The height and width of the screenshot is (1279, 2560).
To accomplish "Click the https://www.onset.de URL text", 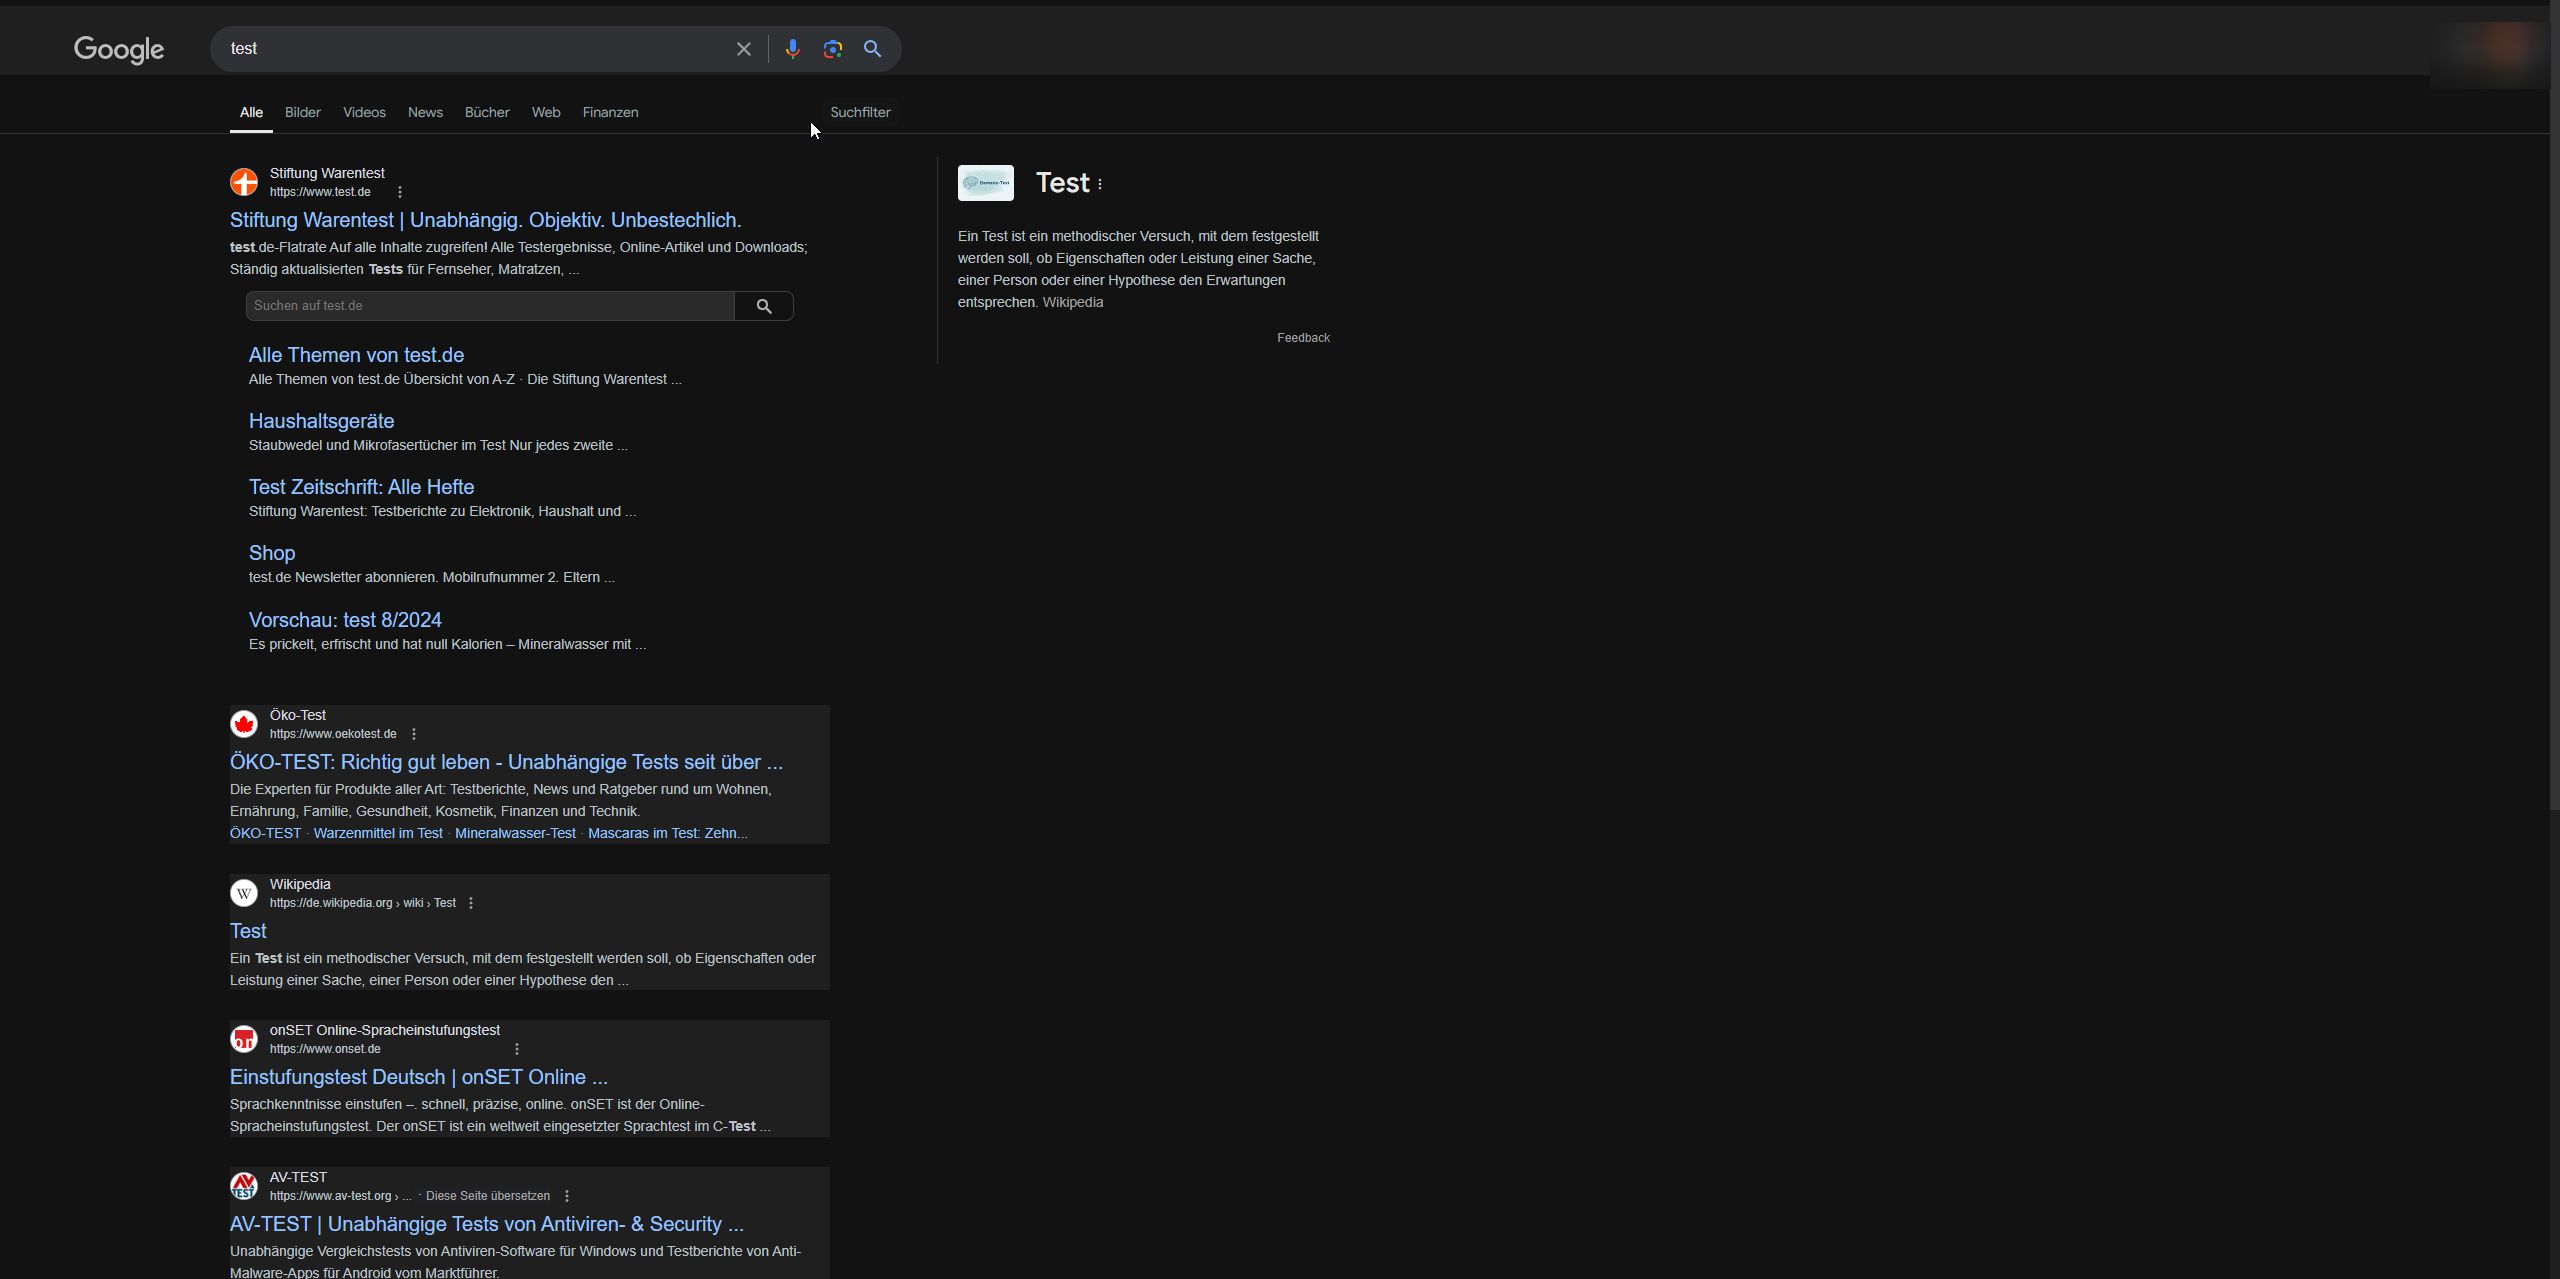I will pos(325,1049).
